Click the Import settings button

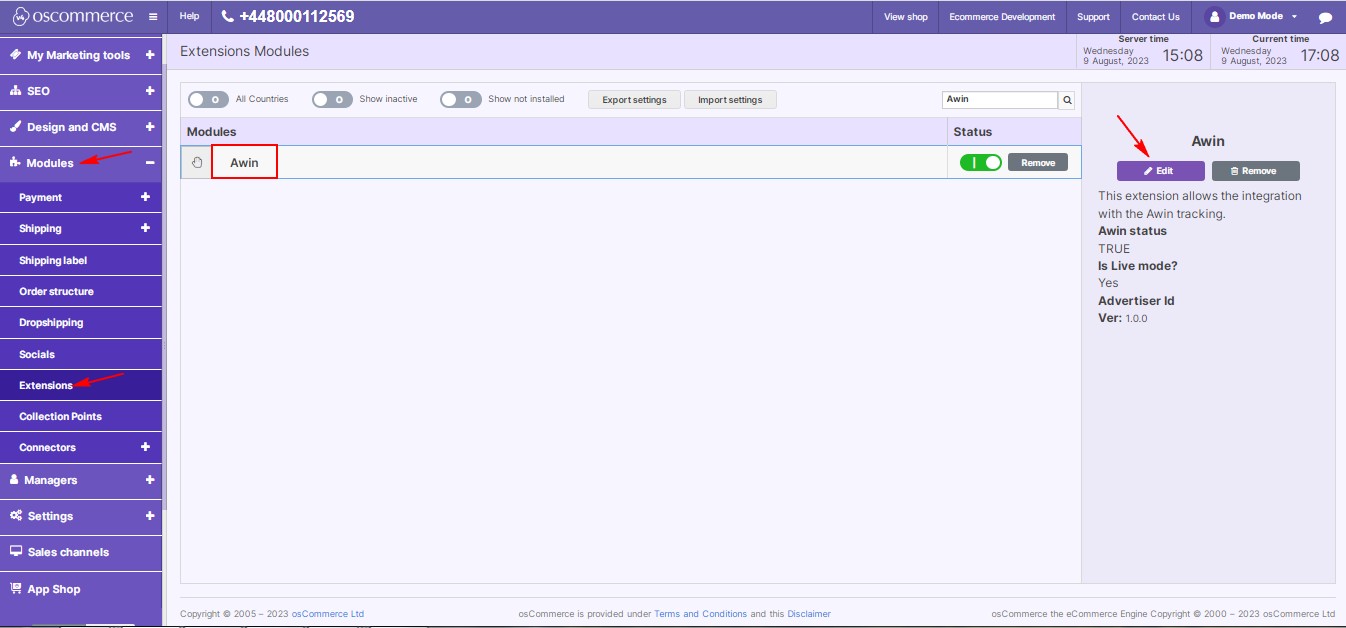coord(730,100)
